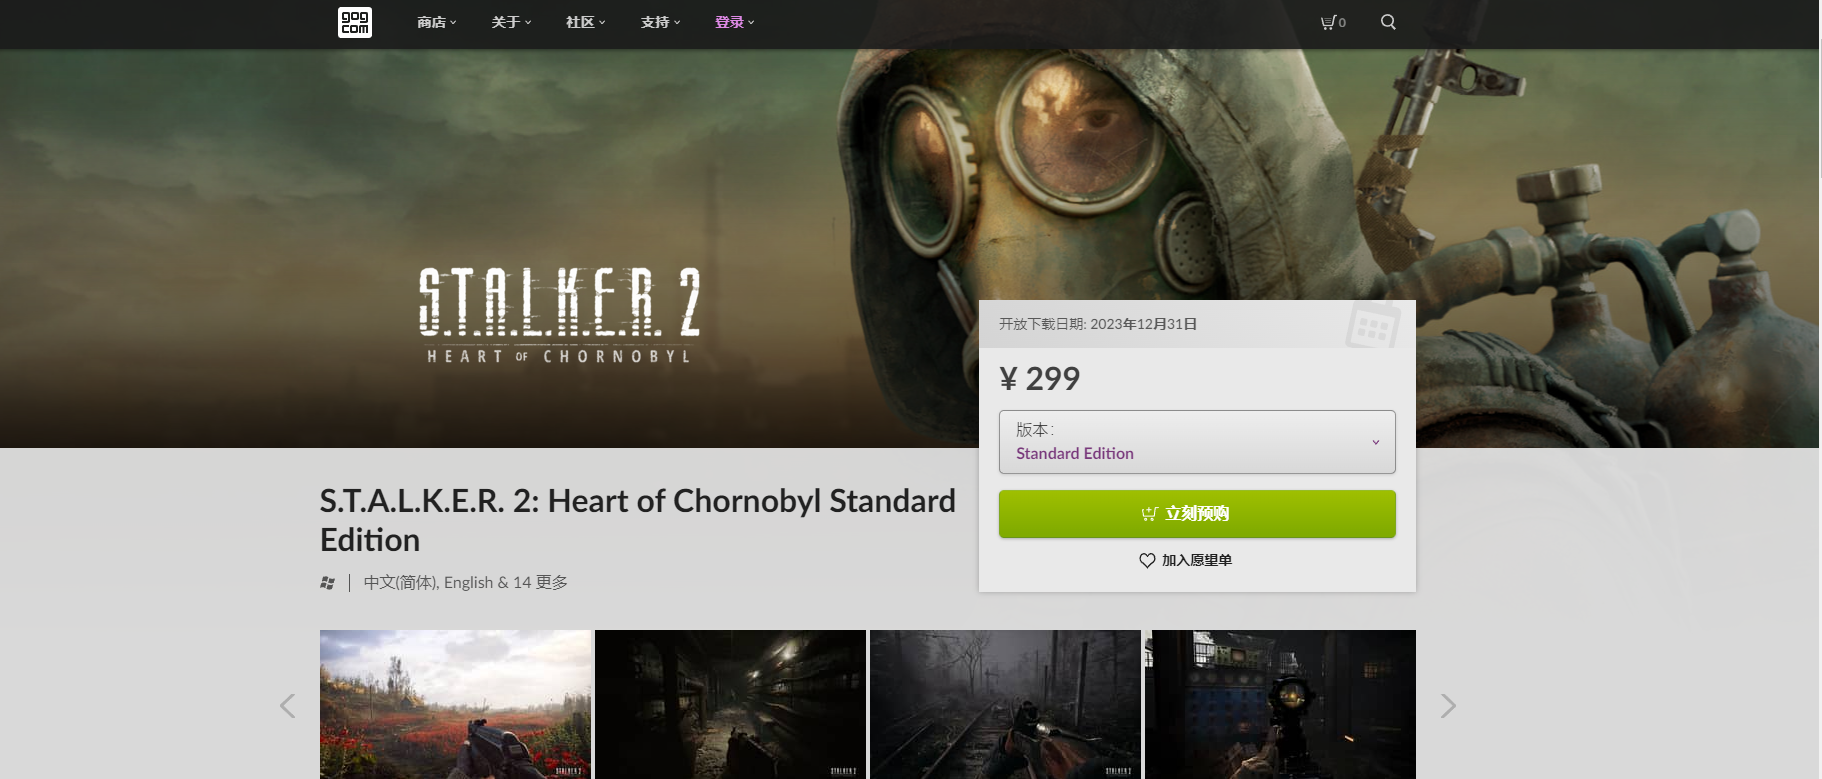Open the red poppy field screenshot
The height and width of the screenshot is (779, 1822).
(455, 704)
